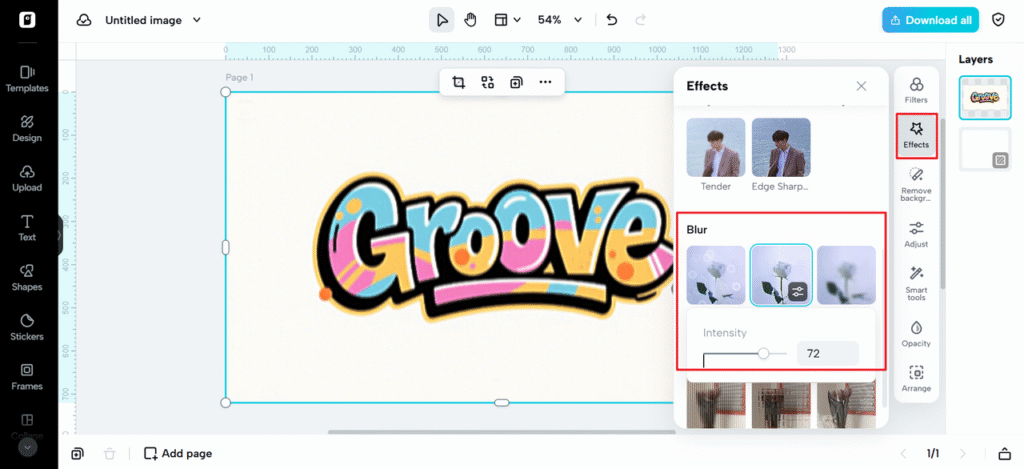Click the Download all button

tap(930, 20)
